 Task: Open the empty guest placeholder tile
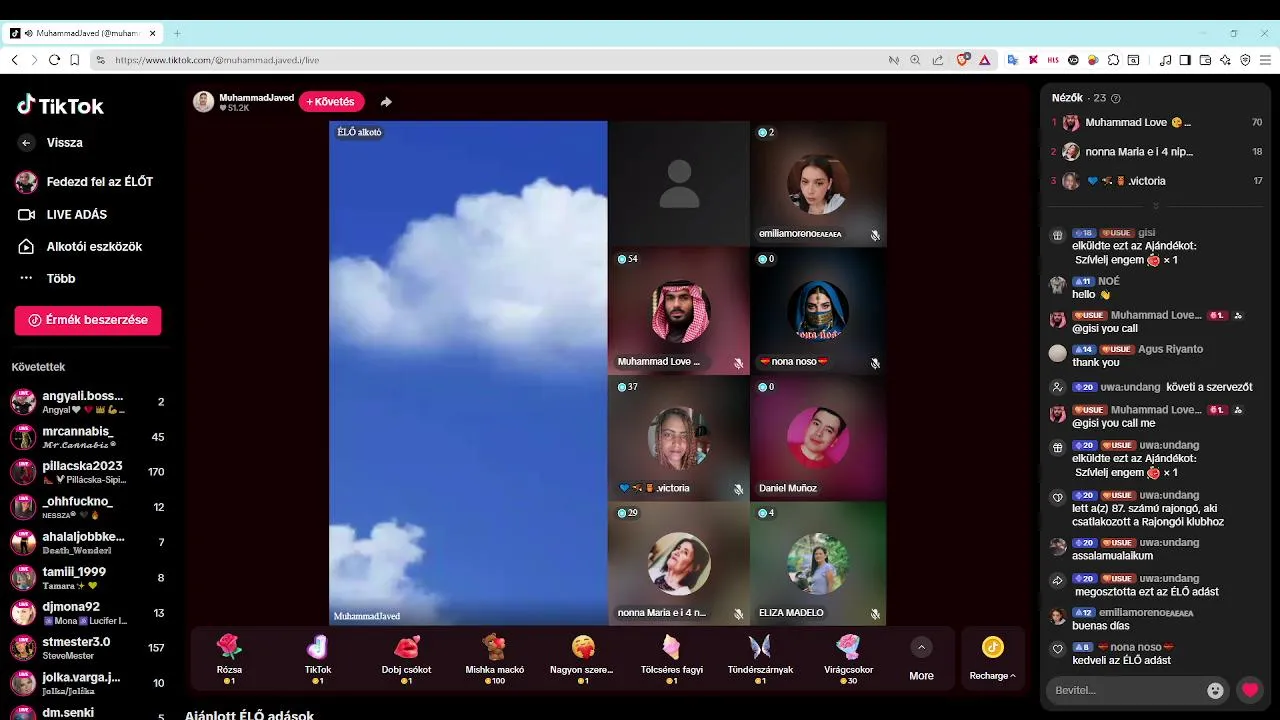678,184
